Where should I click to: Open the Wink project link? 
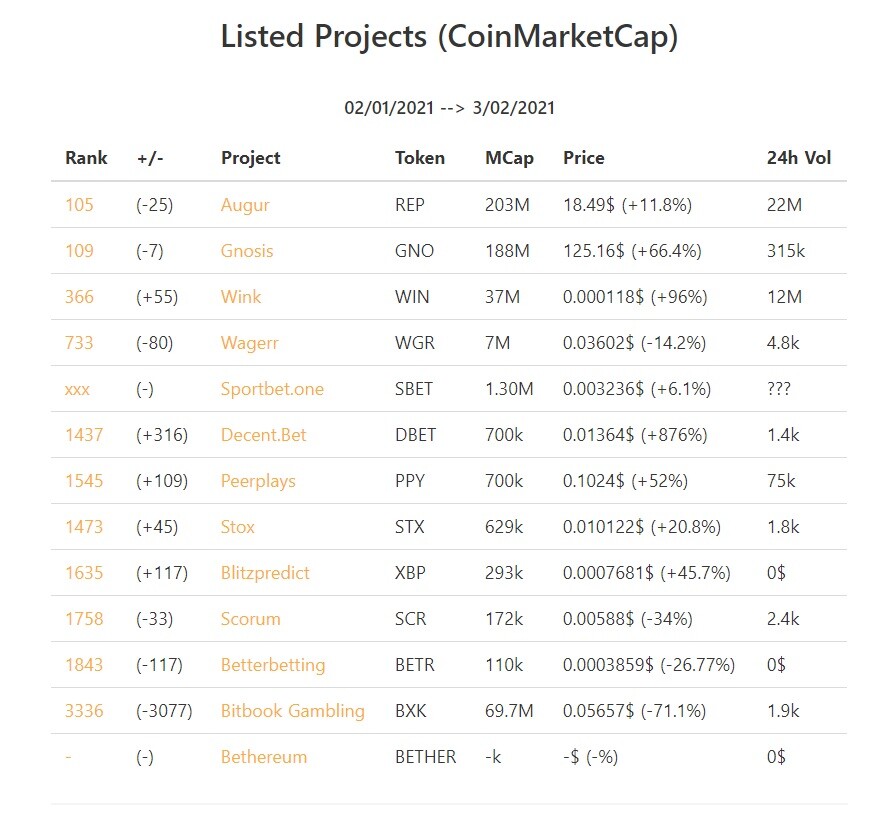(241, 297)
